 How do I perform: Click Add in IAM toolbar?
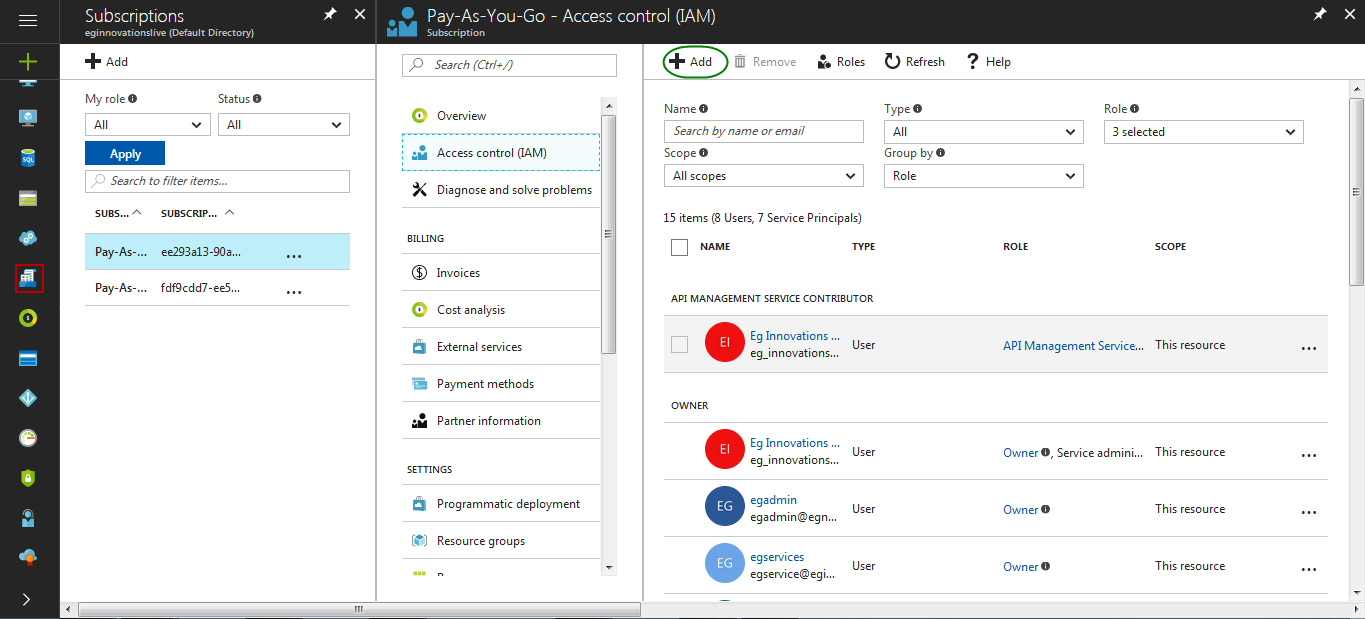pos(692,62)
